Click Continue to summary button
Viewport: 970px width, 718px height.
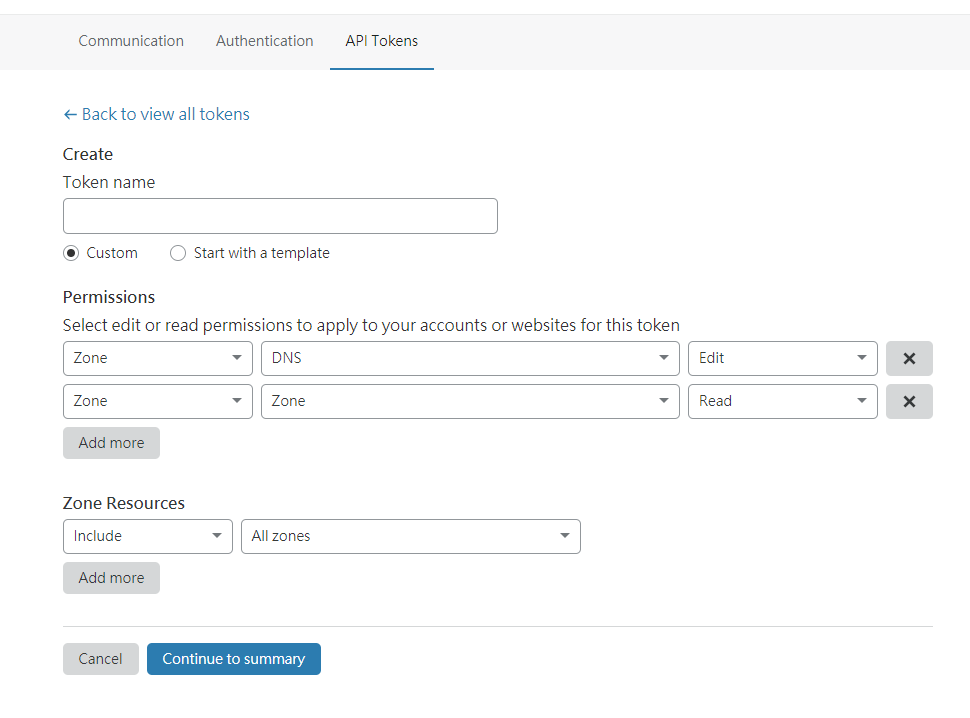(x=234, y=659)
